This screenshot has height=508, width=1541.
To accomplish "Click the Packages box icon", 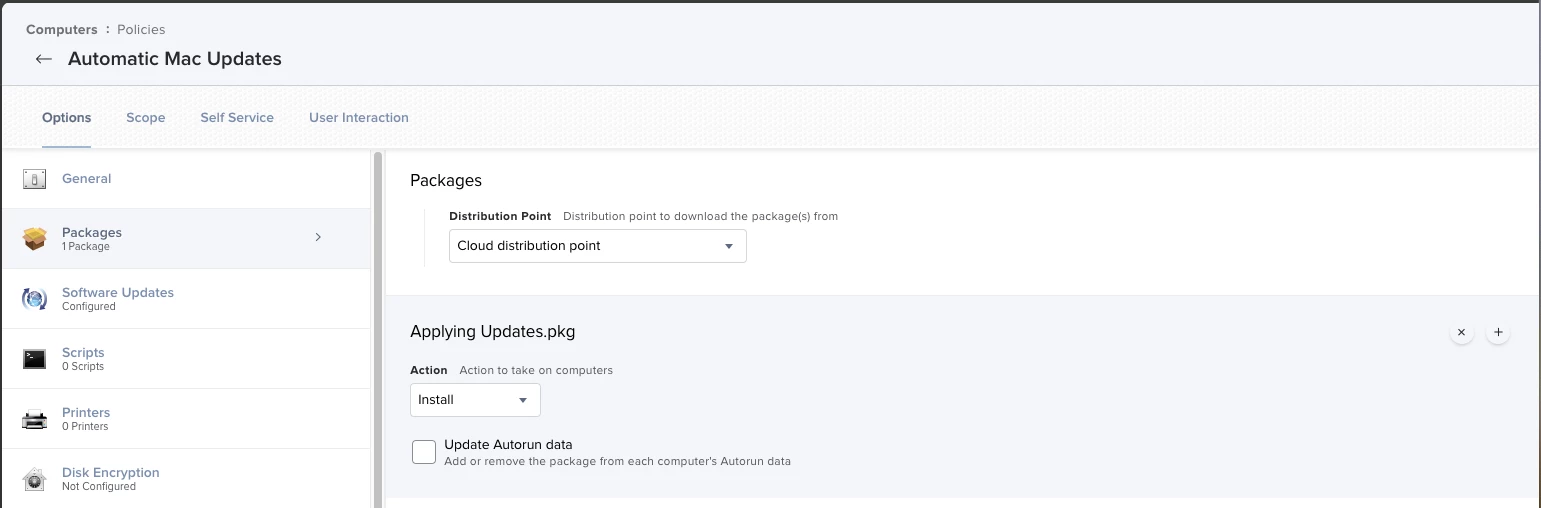I will pos(35,239).
